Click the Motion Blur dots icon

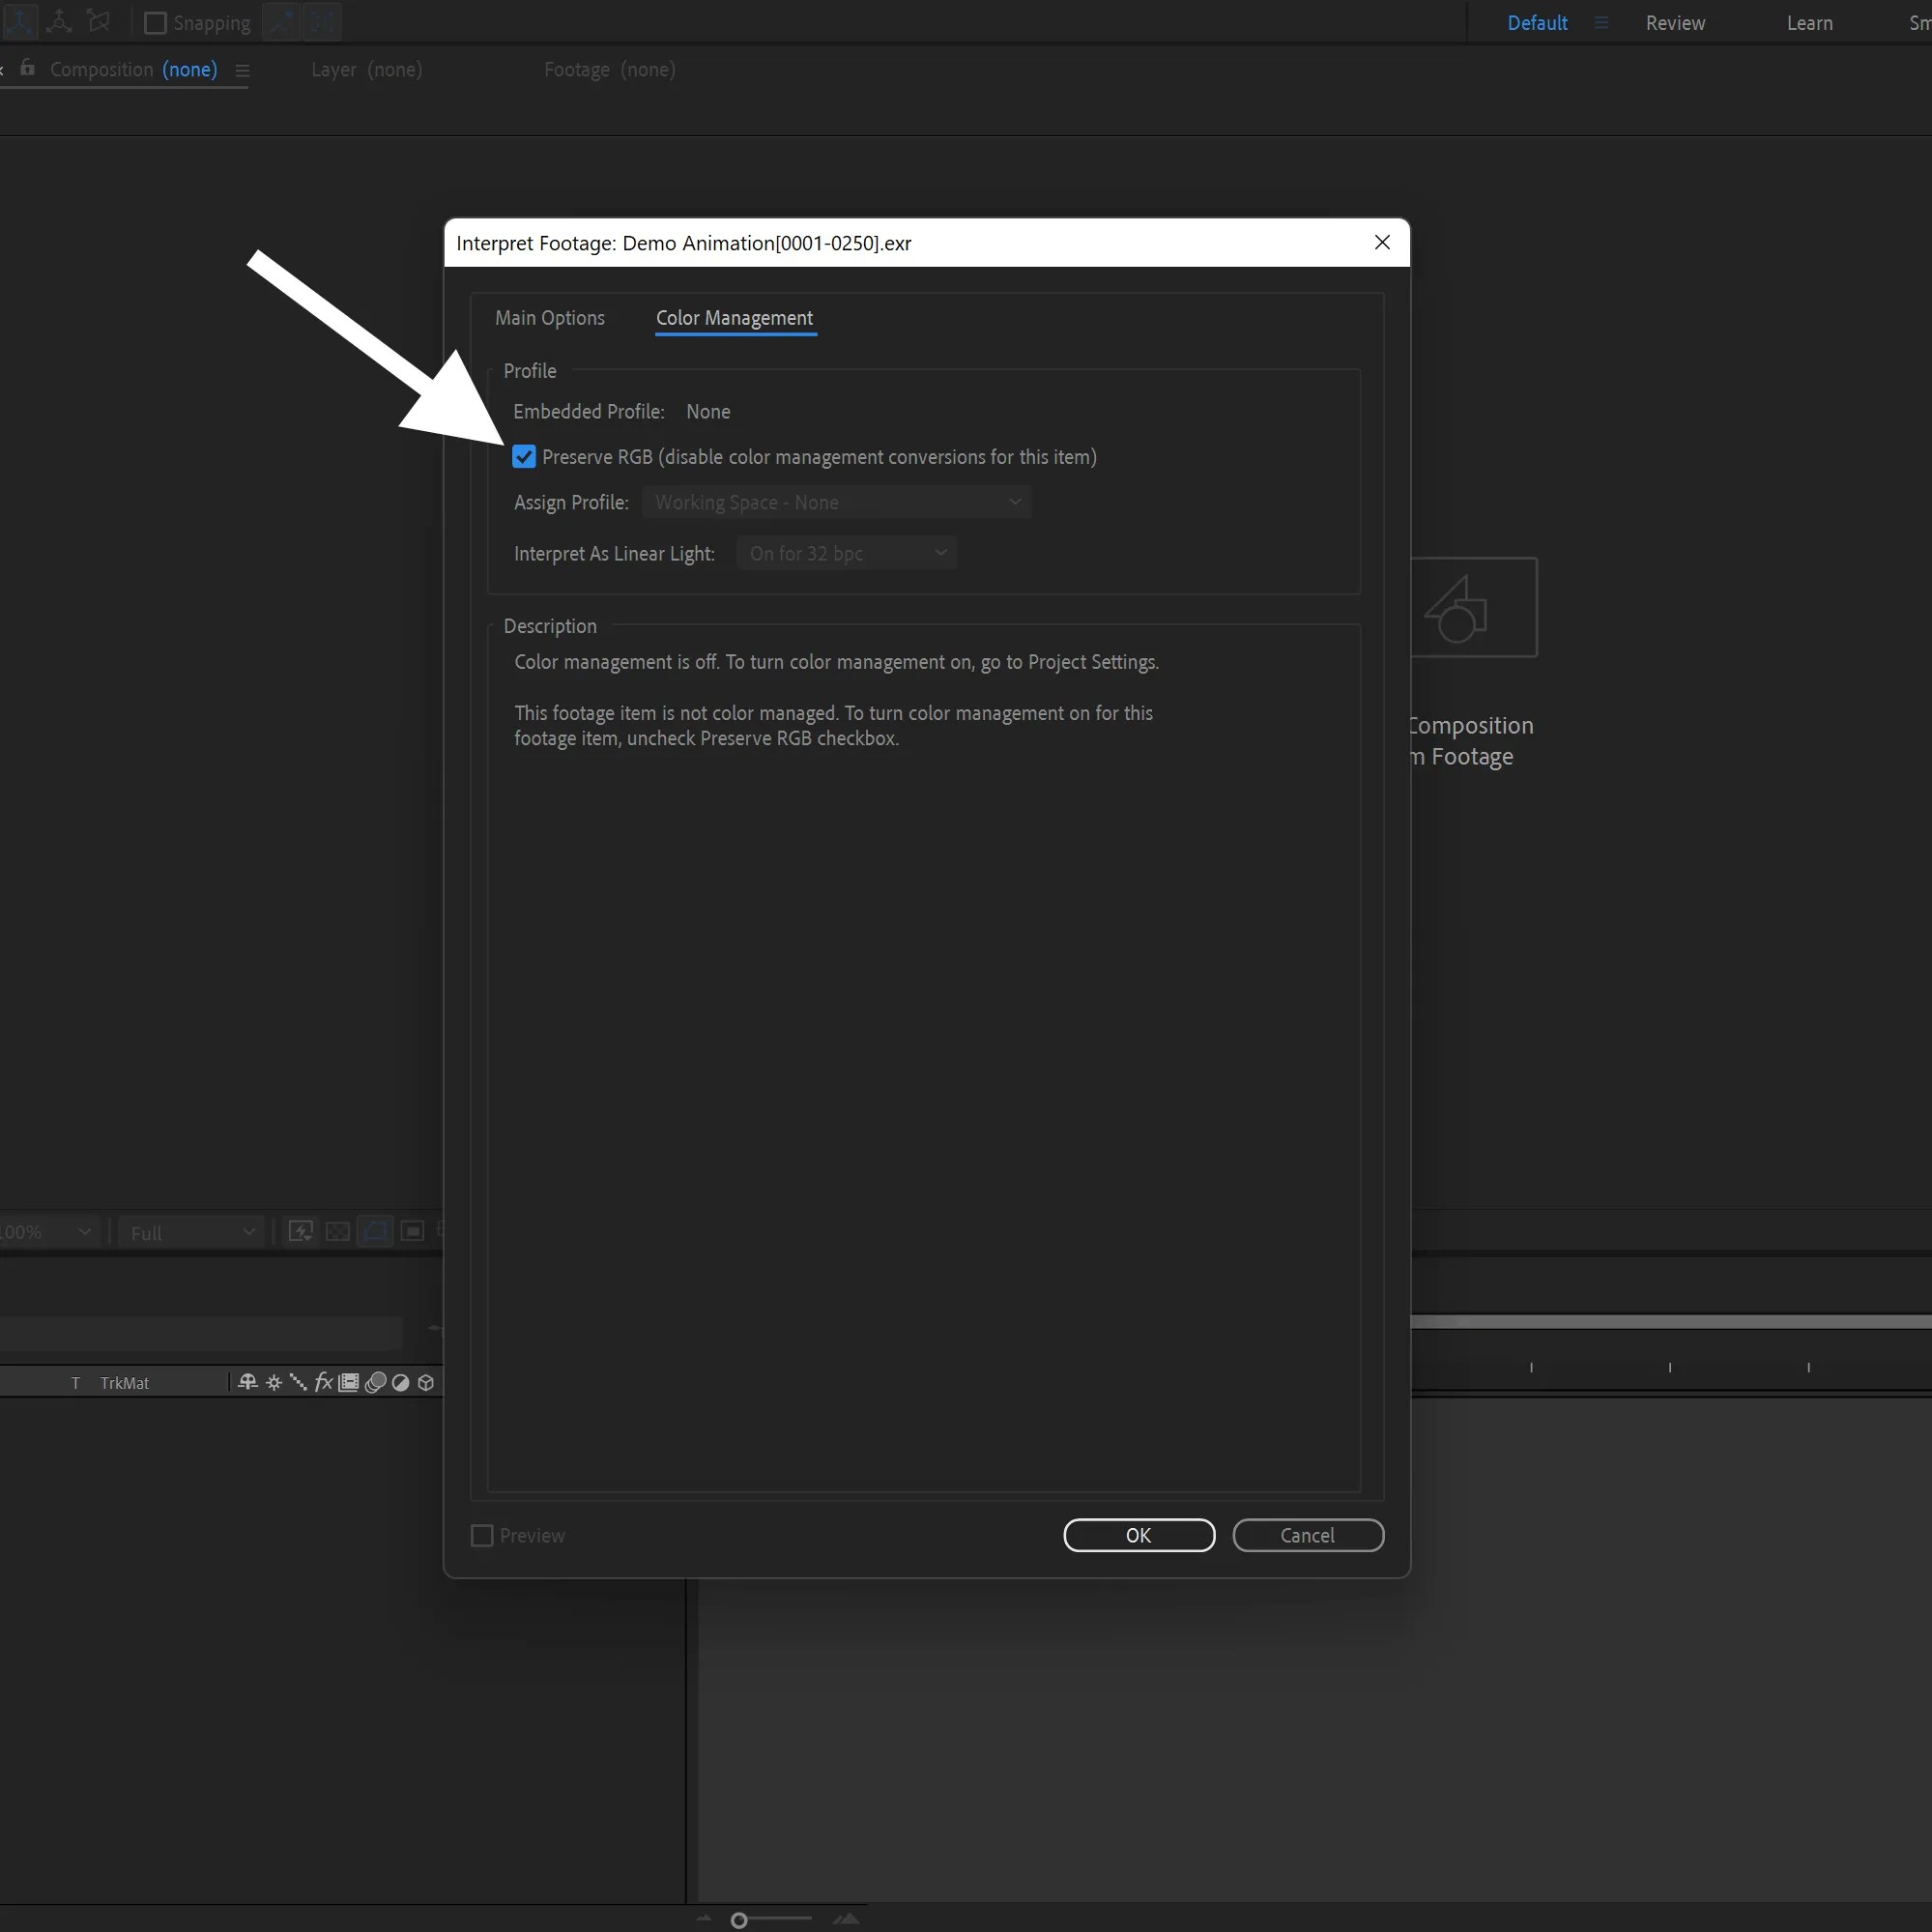click(x=377, y=1382)
